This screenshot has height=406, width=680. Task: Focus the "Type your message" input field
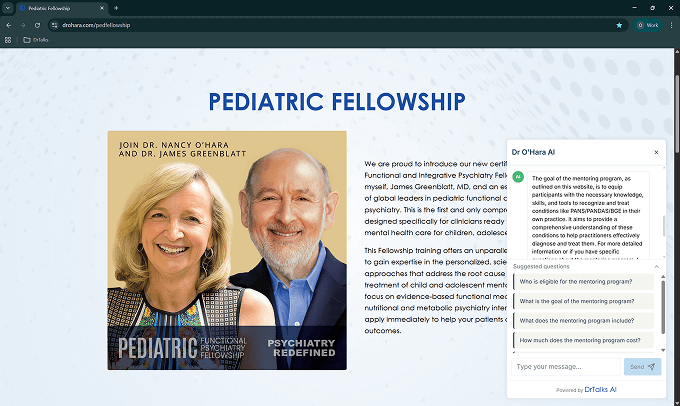pyautogui.click(x=565, y=367)
